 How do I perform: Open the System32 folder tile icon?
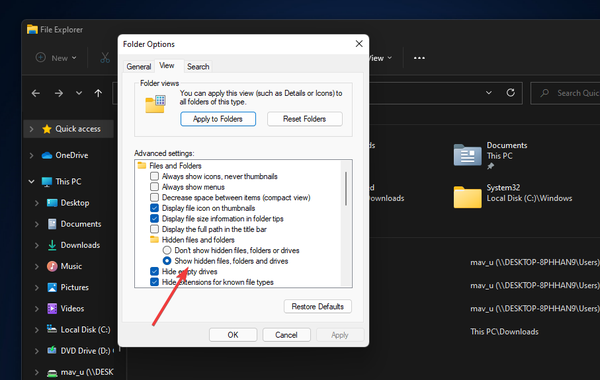467,197
